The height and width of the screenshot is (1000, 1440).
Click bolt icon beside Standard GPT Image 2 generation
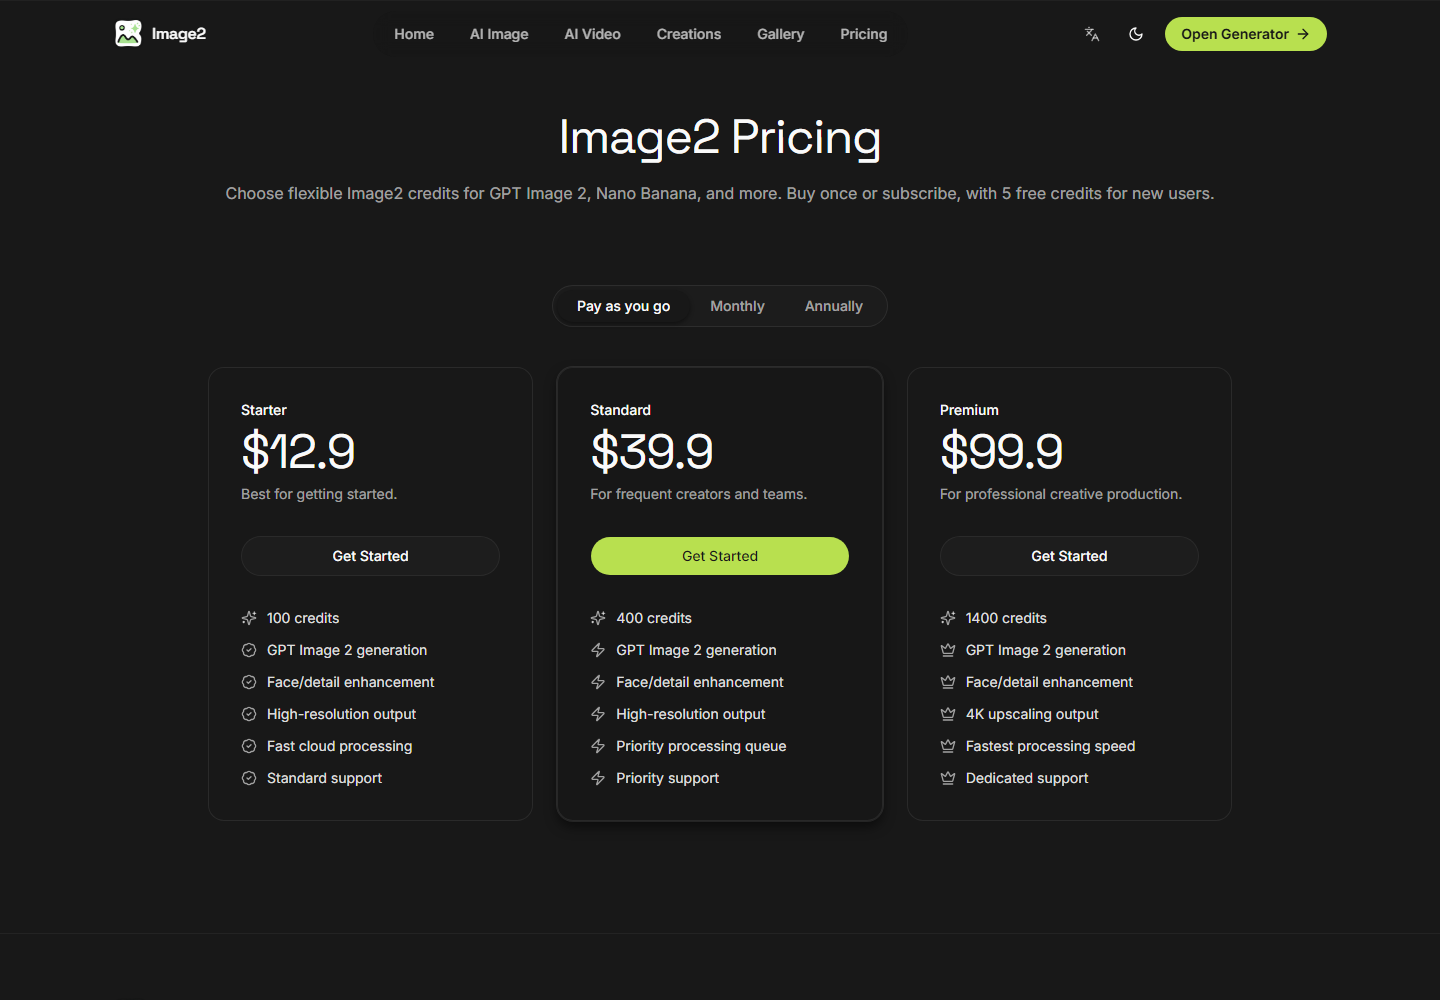coord(598,650)
